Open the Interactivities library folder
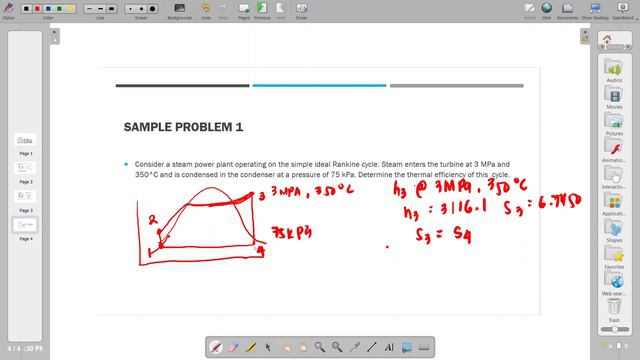Image resolution: width=640 pixels, height=360 pixels. [614, 178]
